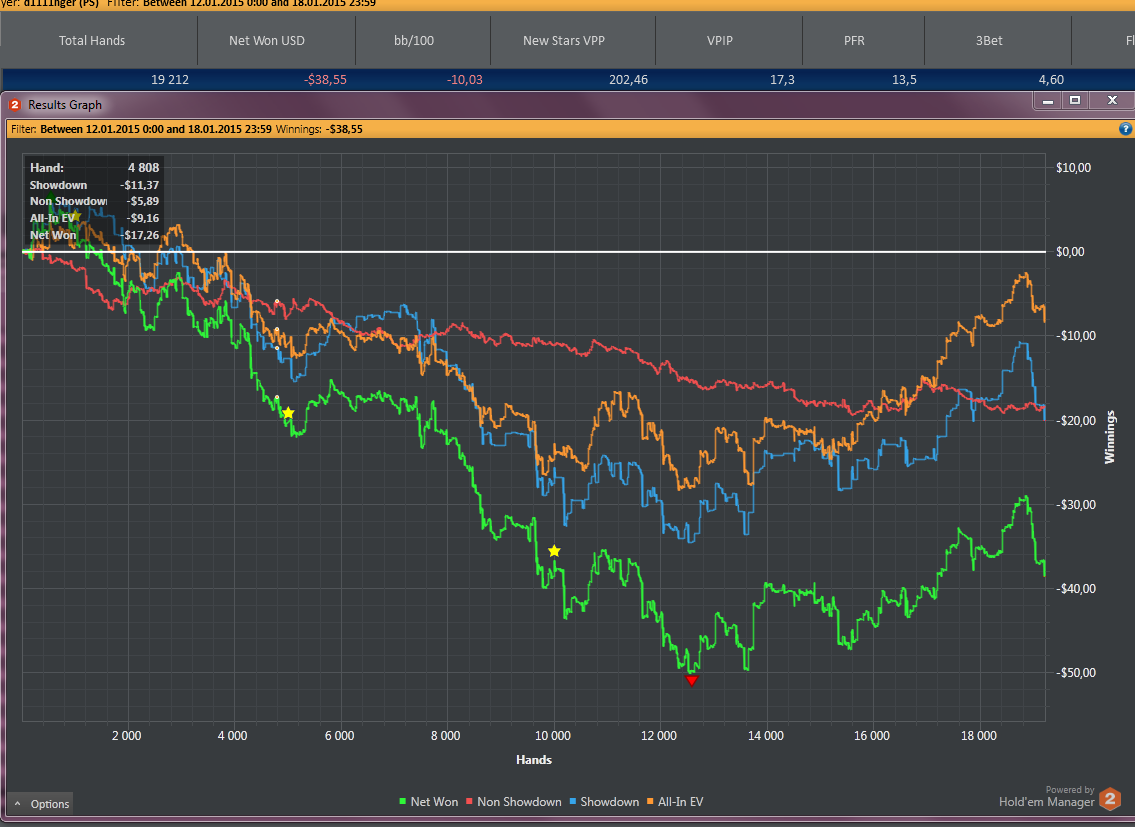Select the -$38,55 net won cell
Image resolution: width=1135 pixels, height=827 pixels.
(x=325, y=80)
